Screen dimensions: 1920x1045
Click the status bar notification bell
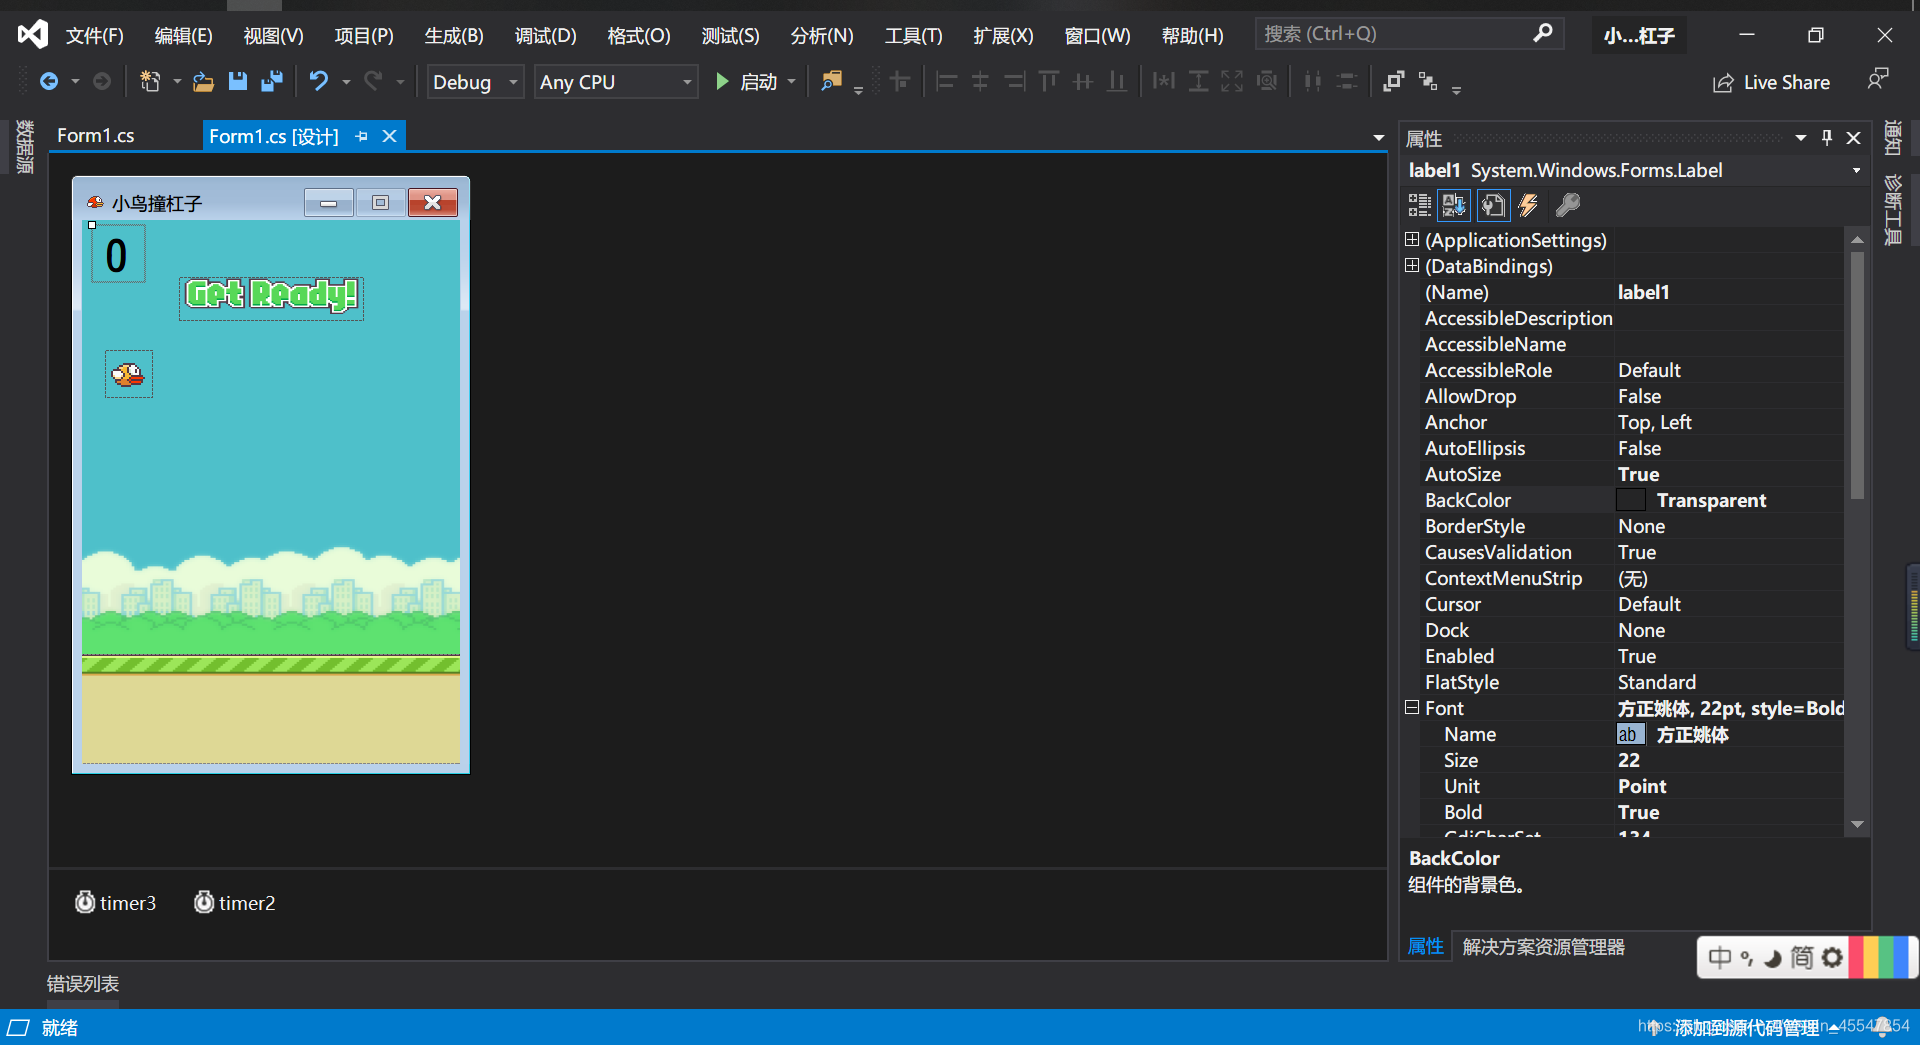tap(1883, 1027)
